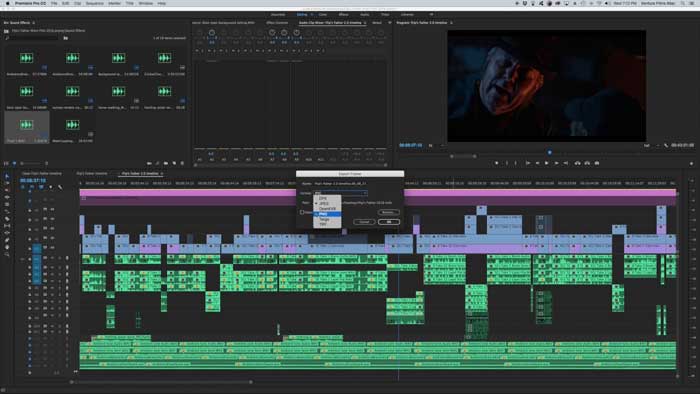Open timeline wrench display settings
Screen dimensions: 700x394
[x=60, y=187]
